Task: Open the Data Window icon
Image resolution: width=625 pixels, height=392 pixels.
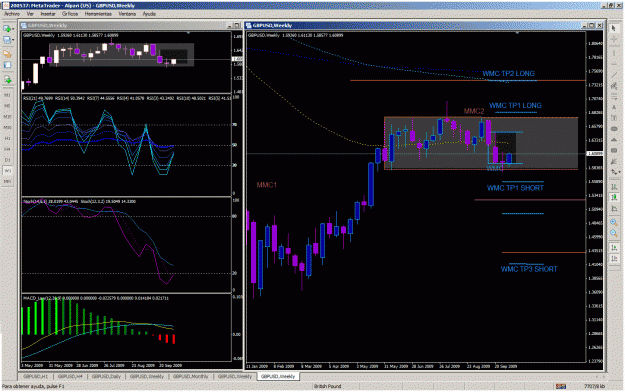Action: (7, 65)
